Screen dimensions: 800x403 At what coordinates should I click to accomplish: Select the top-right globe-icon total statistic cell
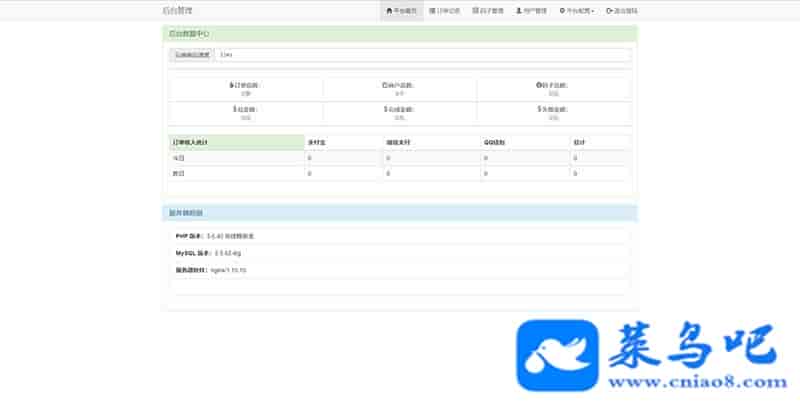pyautogui.click(x=554, y=89)
